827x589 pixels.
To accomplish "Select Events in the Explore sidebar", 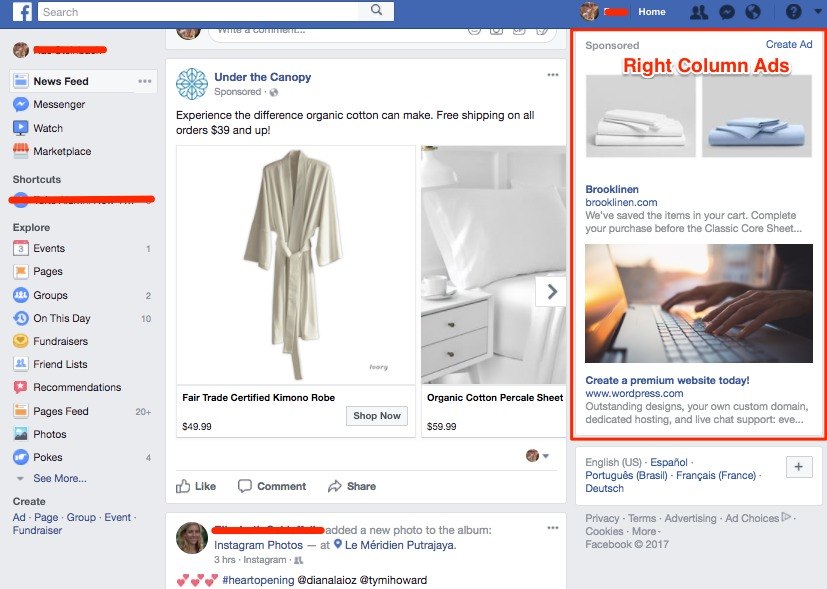I will point(49,248).
